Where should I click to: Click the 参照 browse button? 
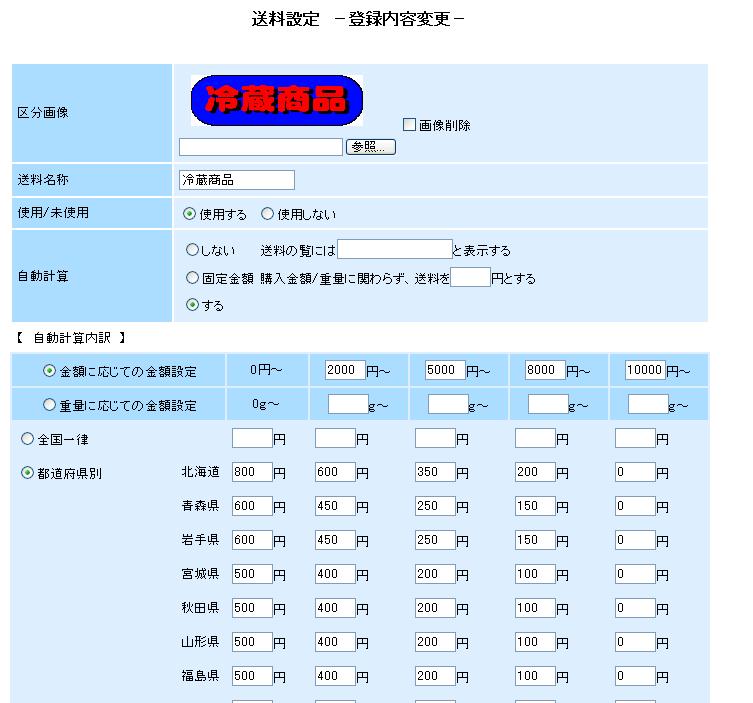click(x=371, y=147)
